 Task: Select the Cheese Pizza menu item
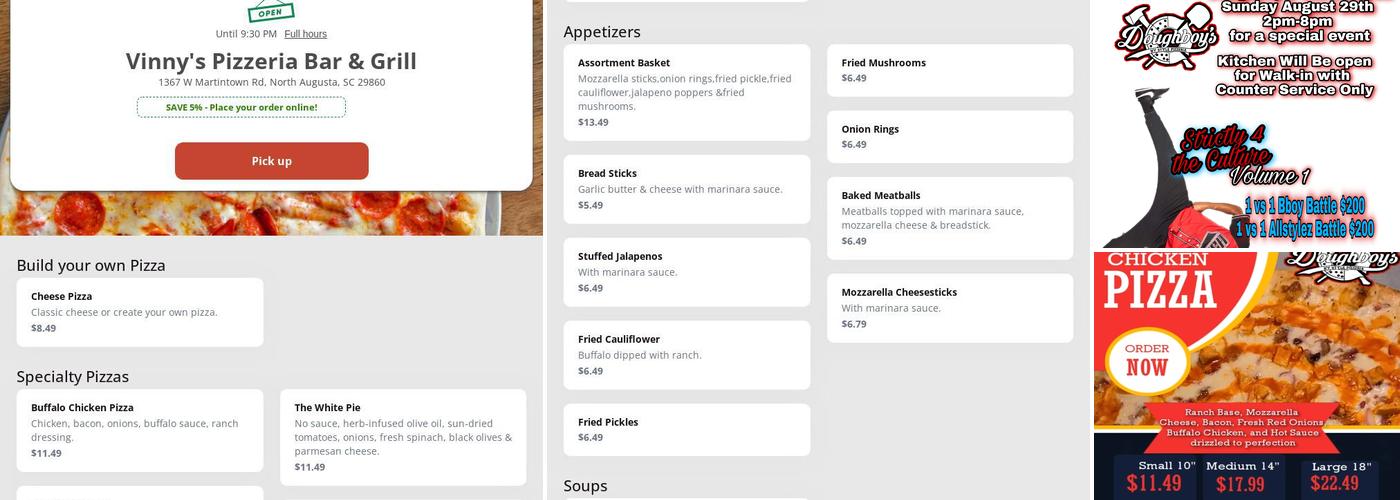(x=140, y=312)
